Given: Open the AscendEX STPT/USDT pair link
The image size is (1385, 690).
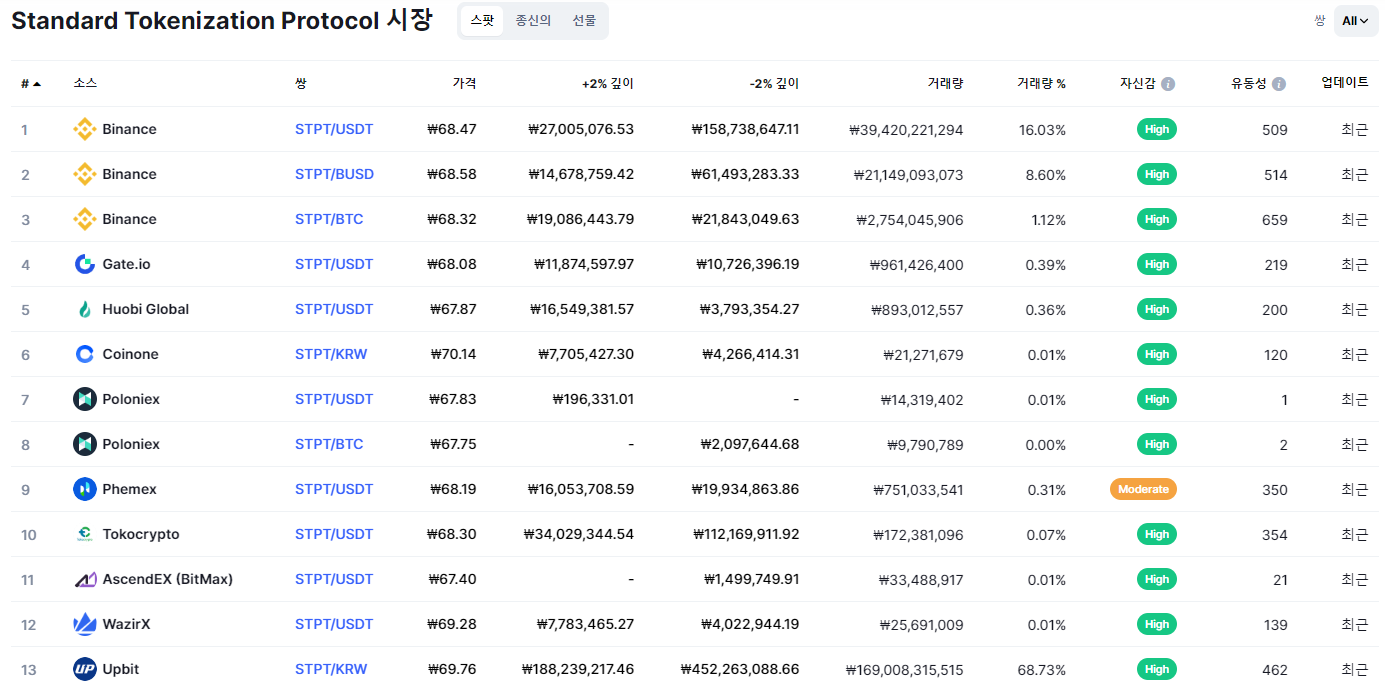Looking at the screenshot, I should click(334, 579).
